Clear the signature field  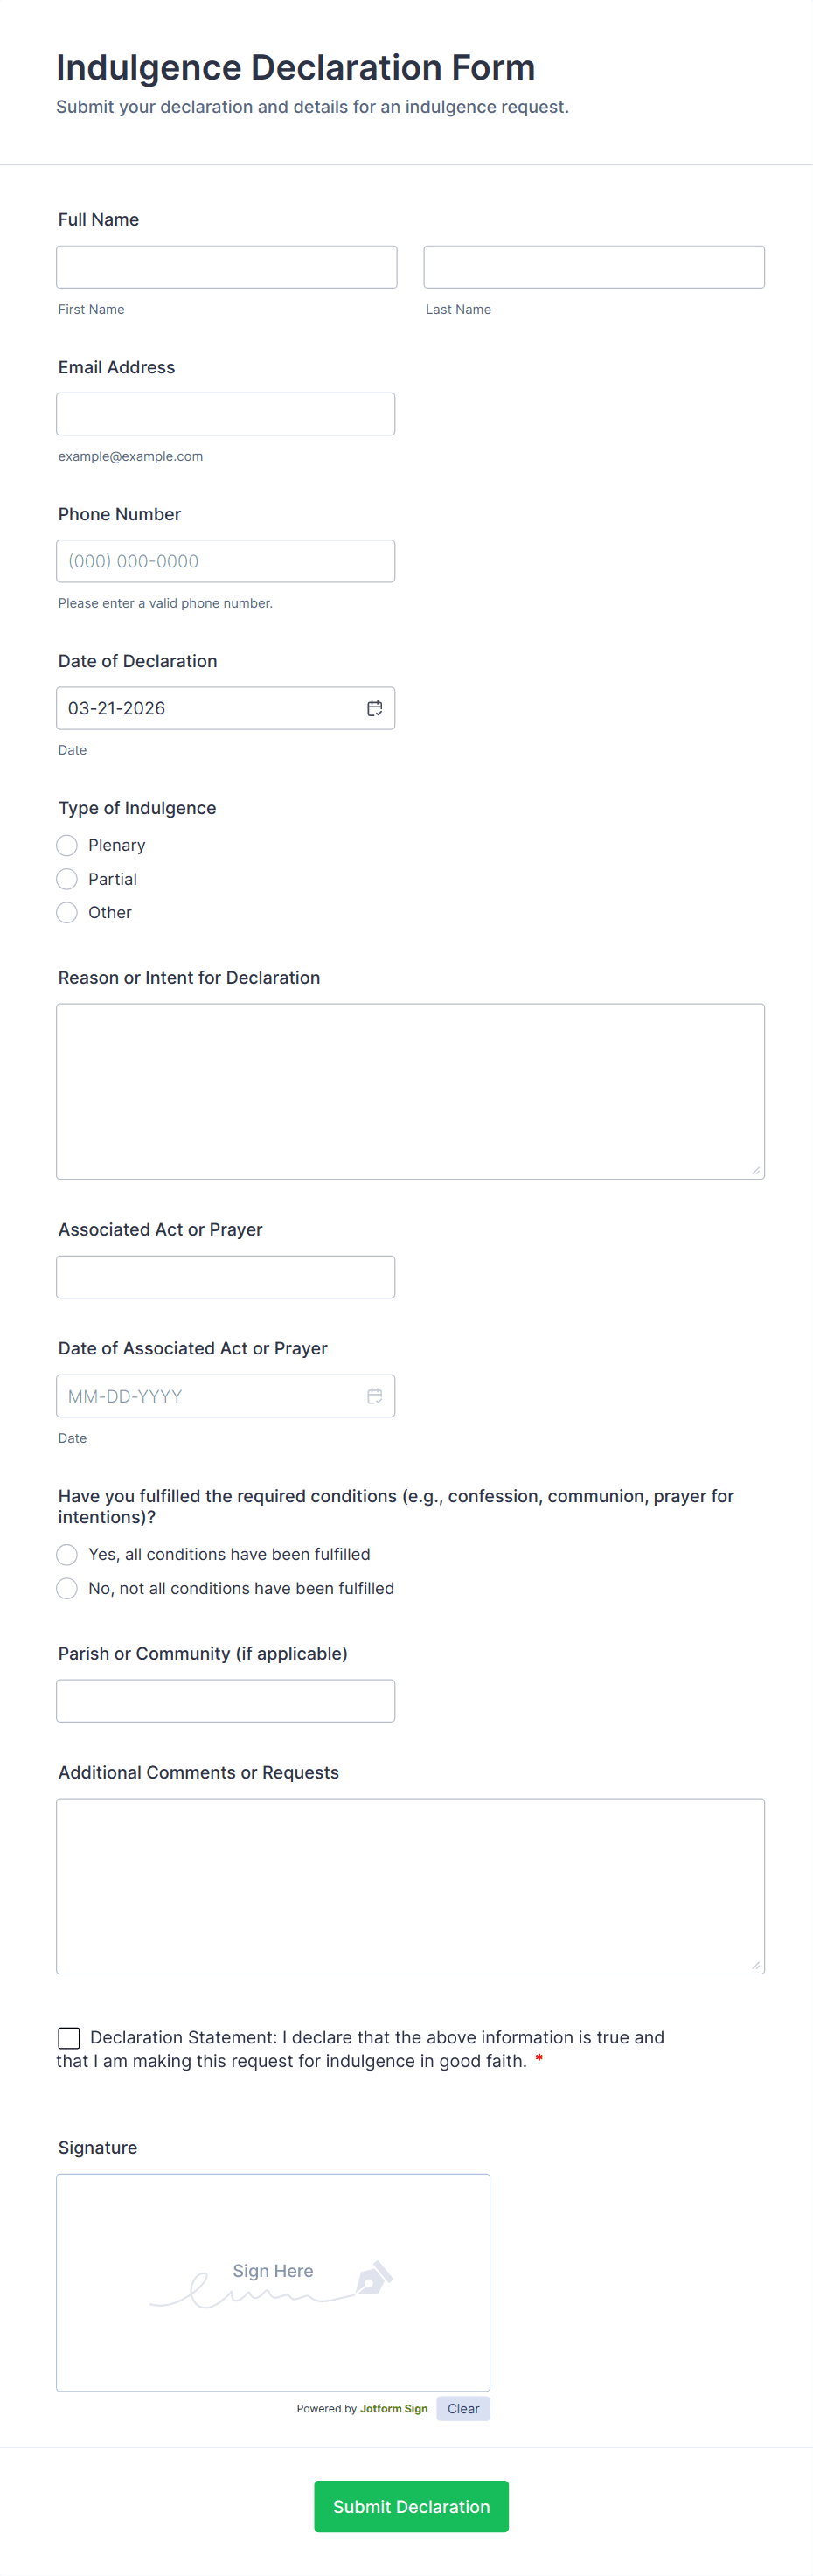tap(462, 2408)
